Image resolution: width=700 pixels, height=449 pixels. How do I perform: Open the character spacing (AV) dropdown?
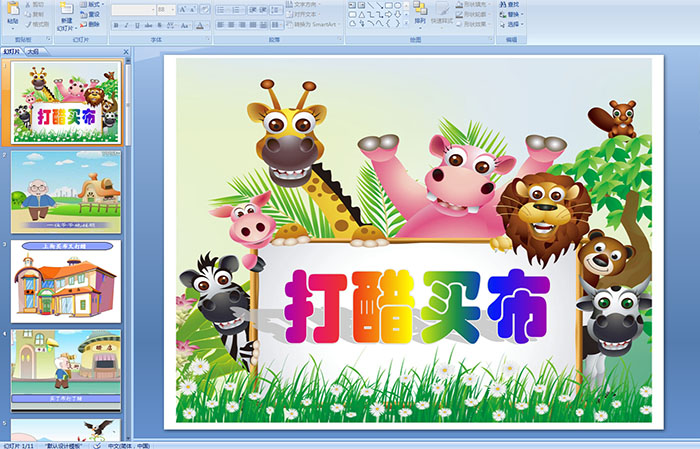172,25
